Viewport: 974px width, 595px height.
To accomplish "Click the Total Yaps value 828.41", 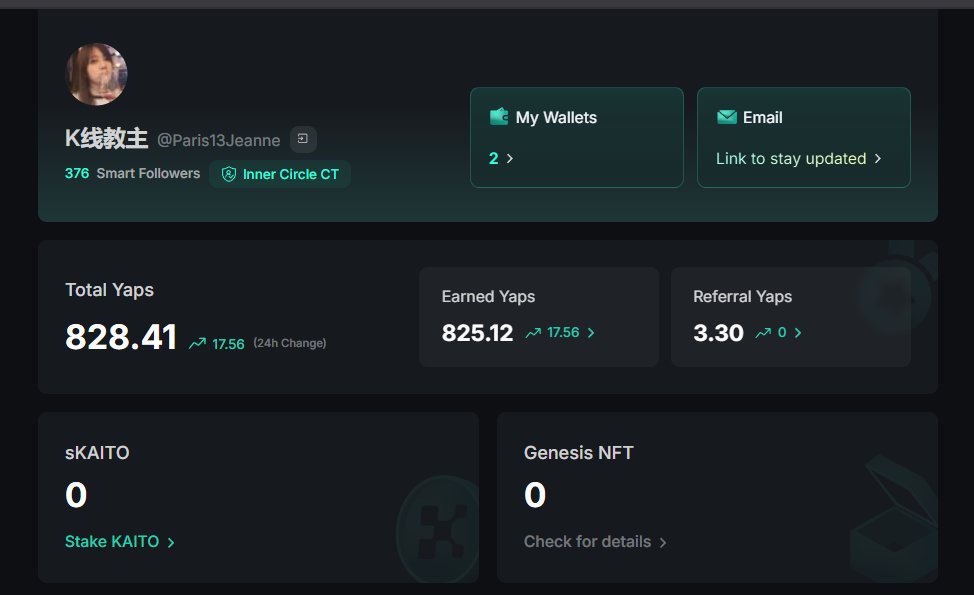I will (121, 337).
